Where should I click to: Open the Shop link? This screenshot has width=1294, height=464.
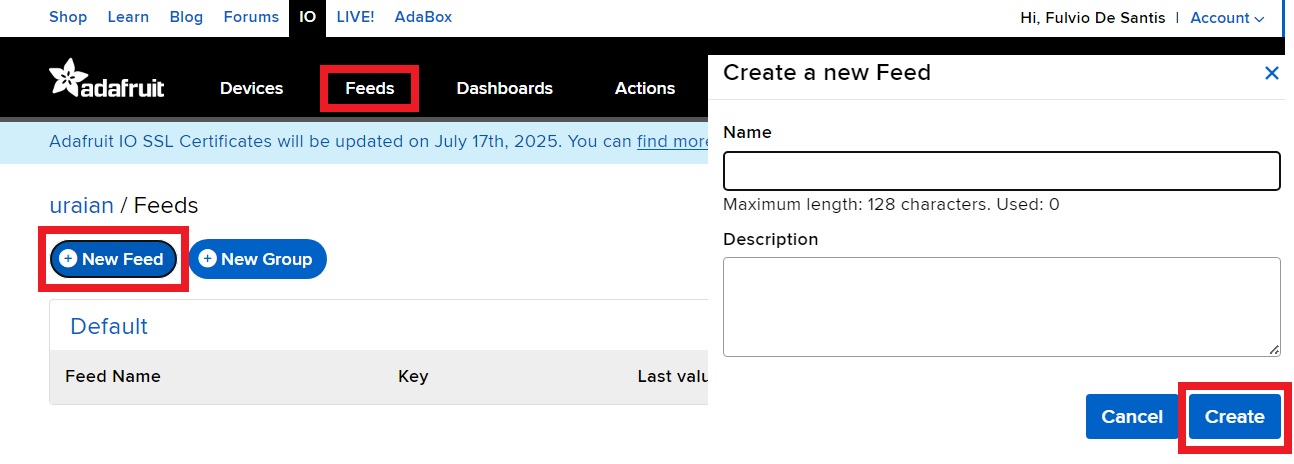pyautogui.click(x=68, y=17)
